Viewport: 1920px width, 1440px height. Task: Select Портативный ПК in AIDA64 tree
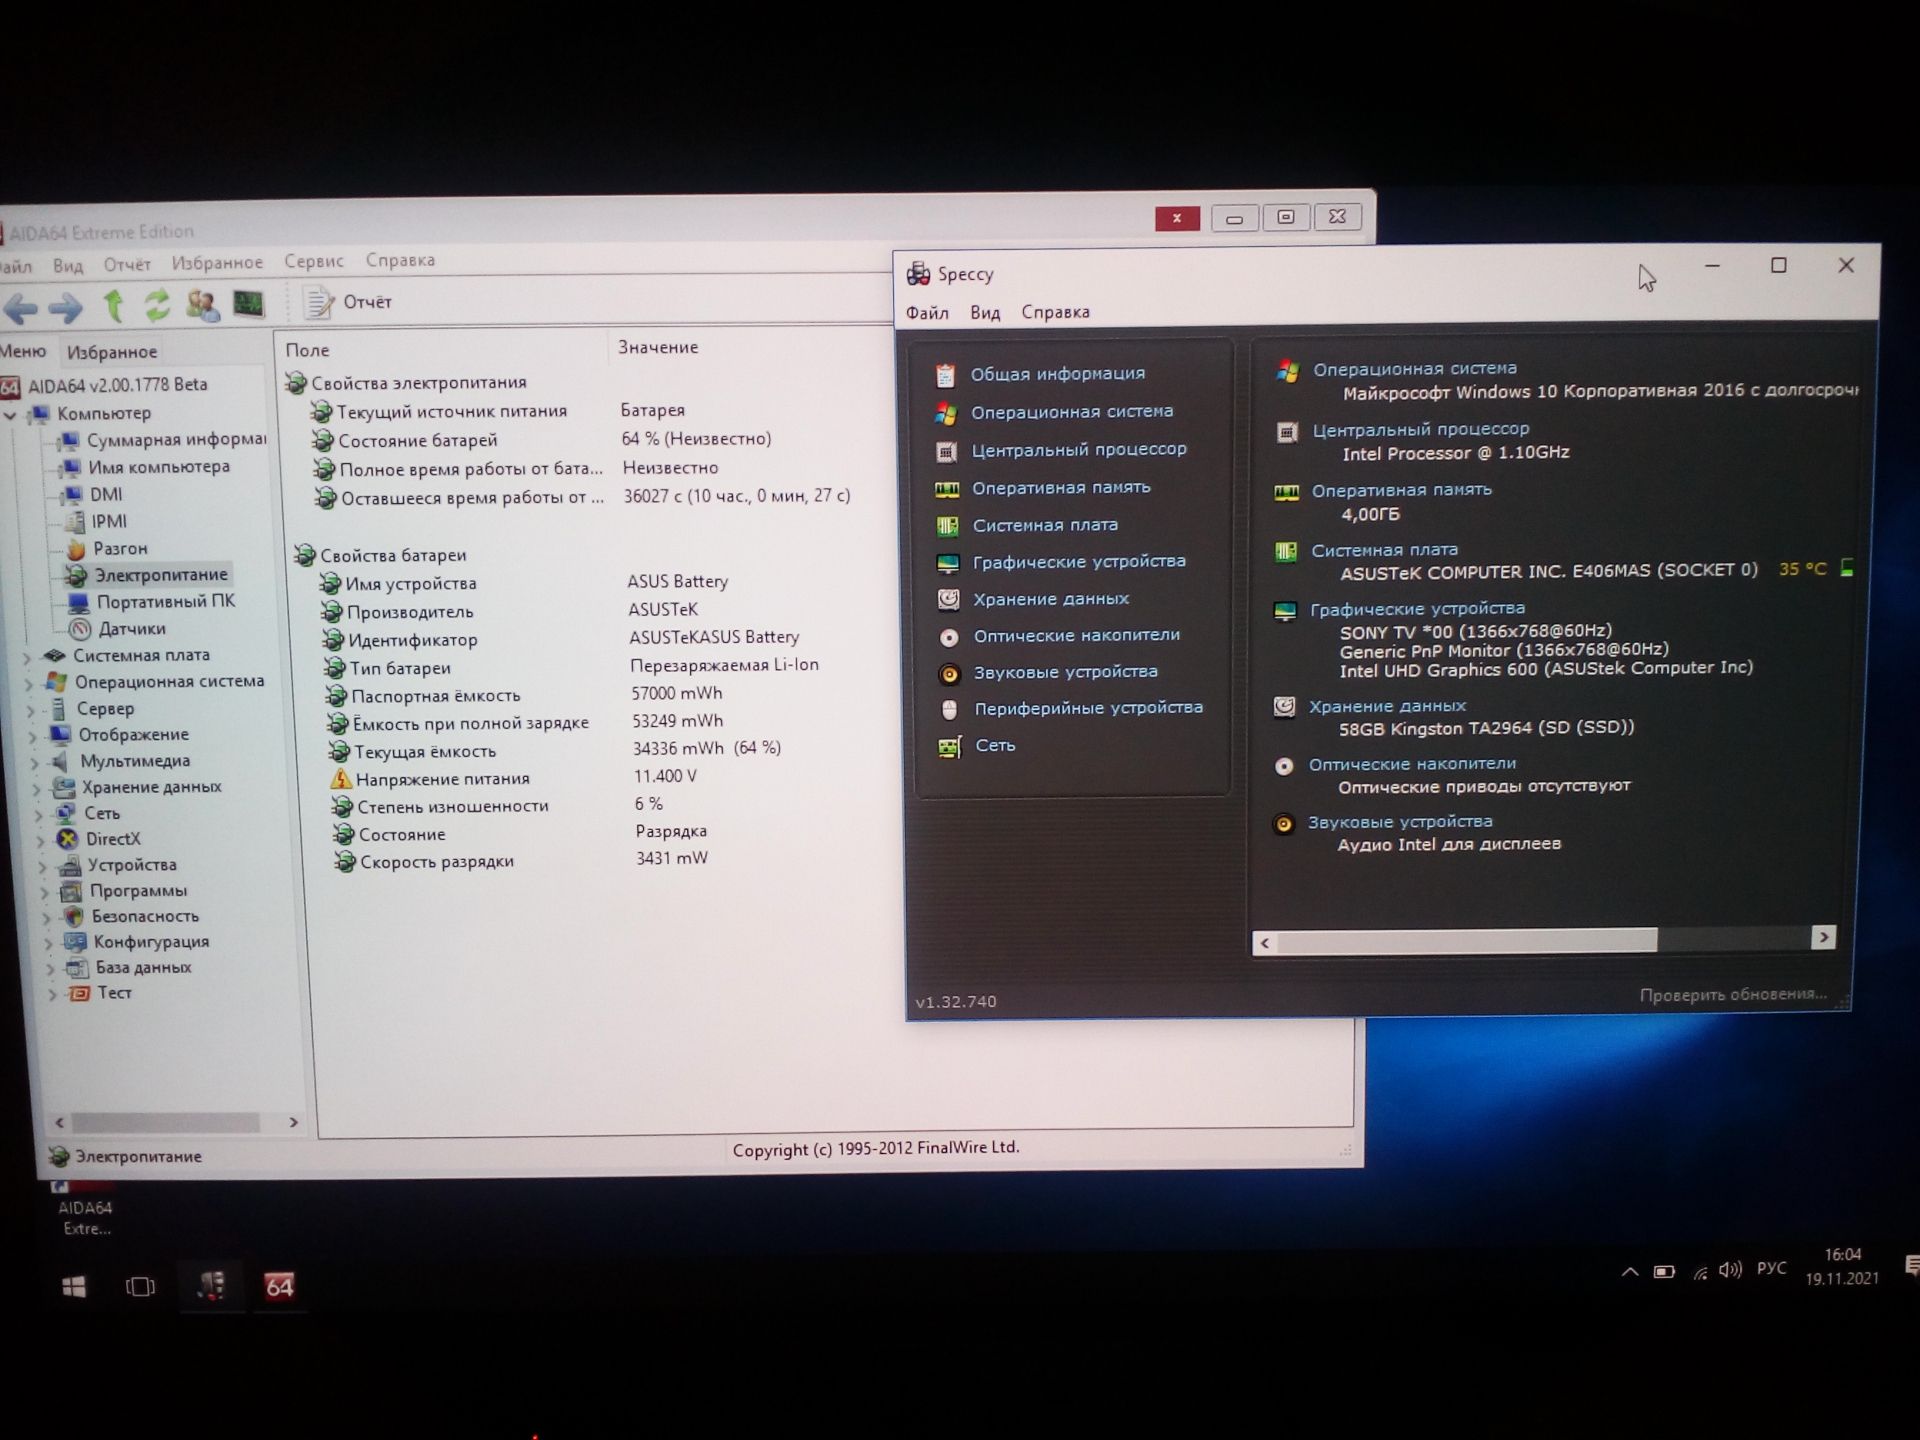[x=151, y=602]
